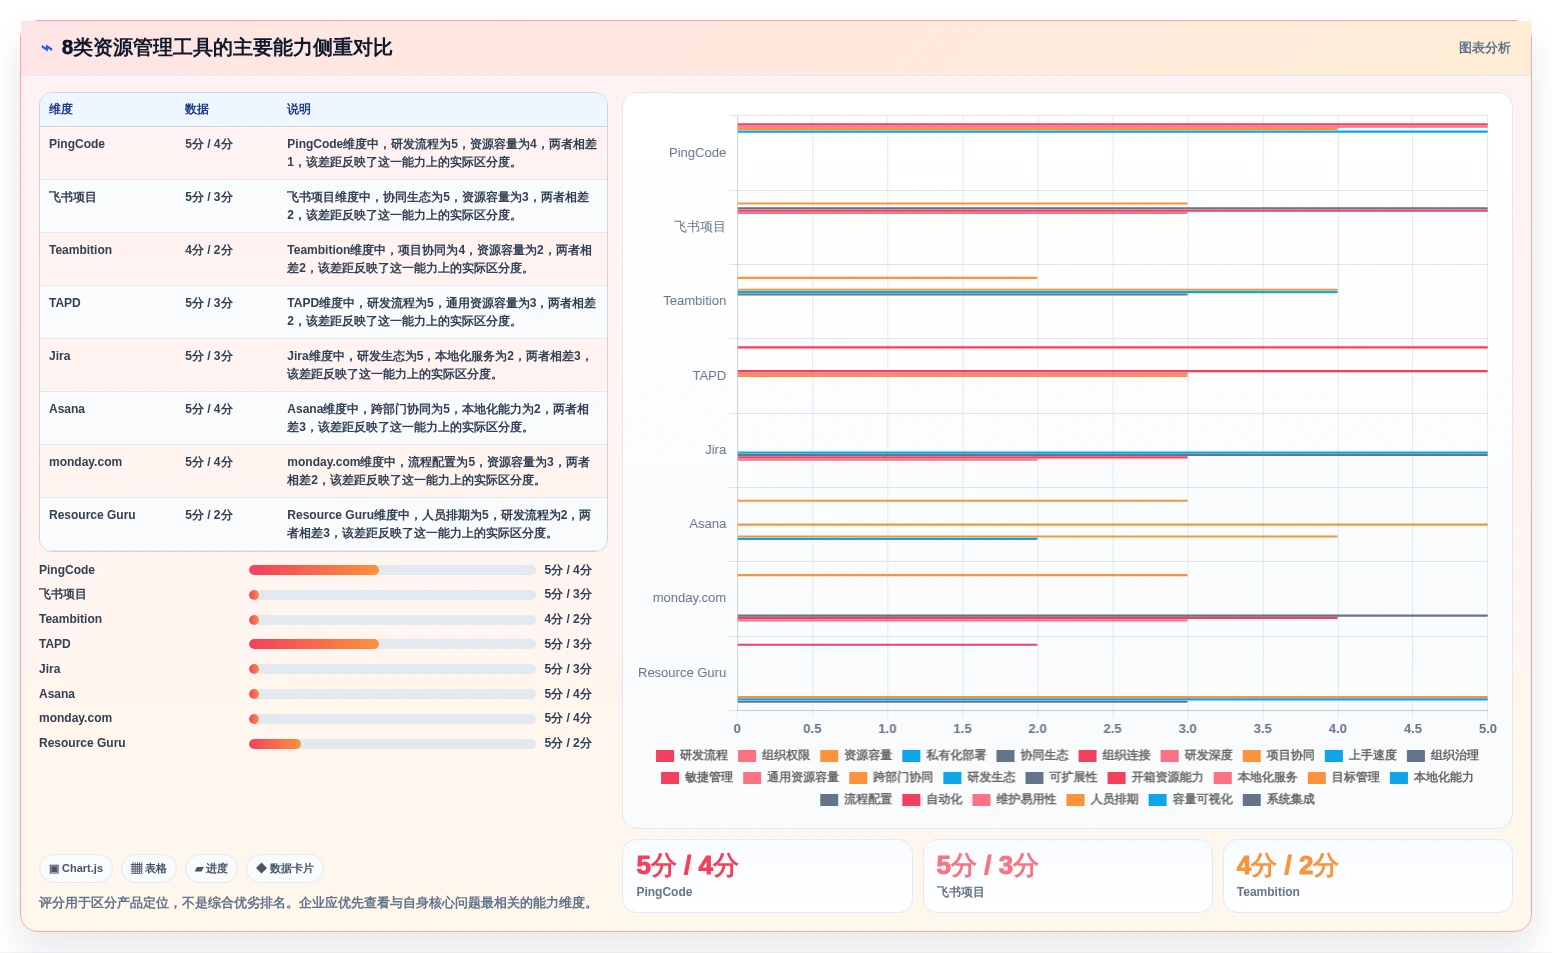
Task: Click the 数据 column header
Action: (x=197, y=109)
